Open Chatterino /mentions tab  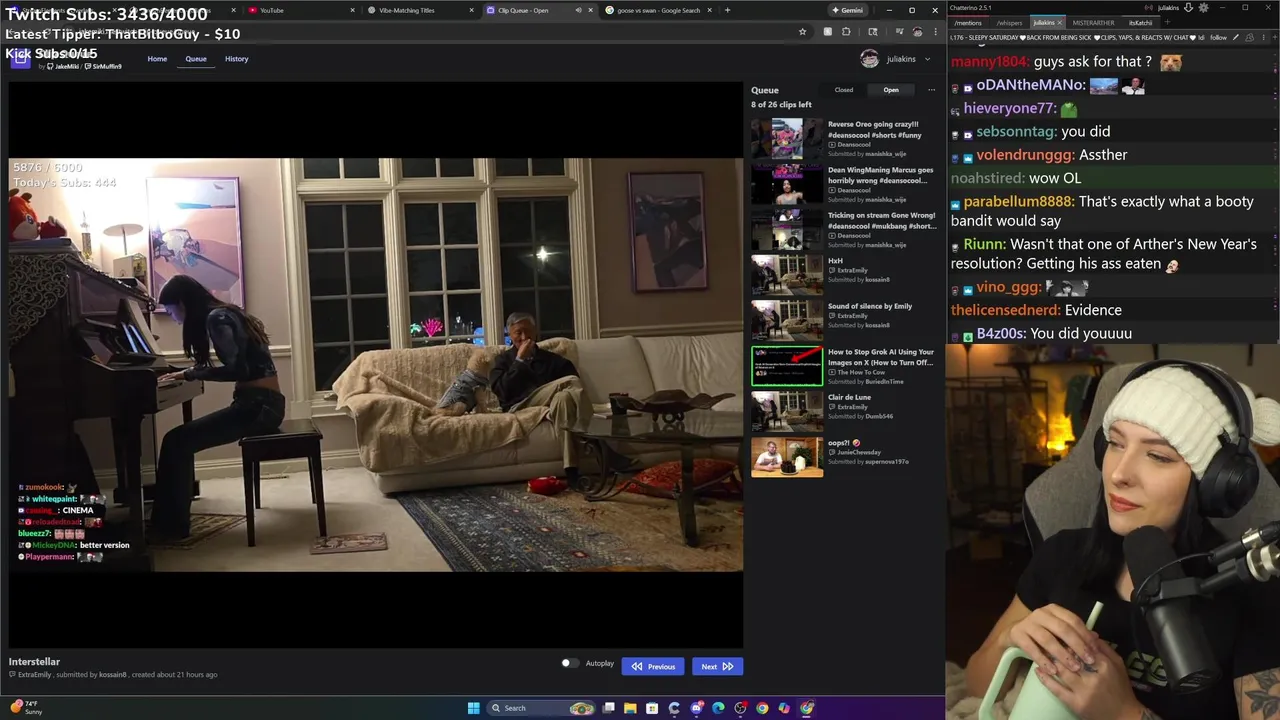[968, 23]
